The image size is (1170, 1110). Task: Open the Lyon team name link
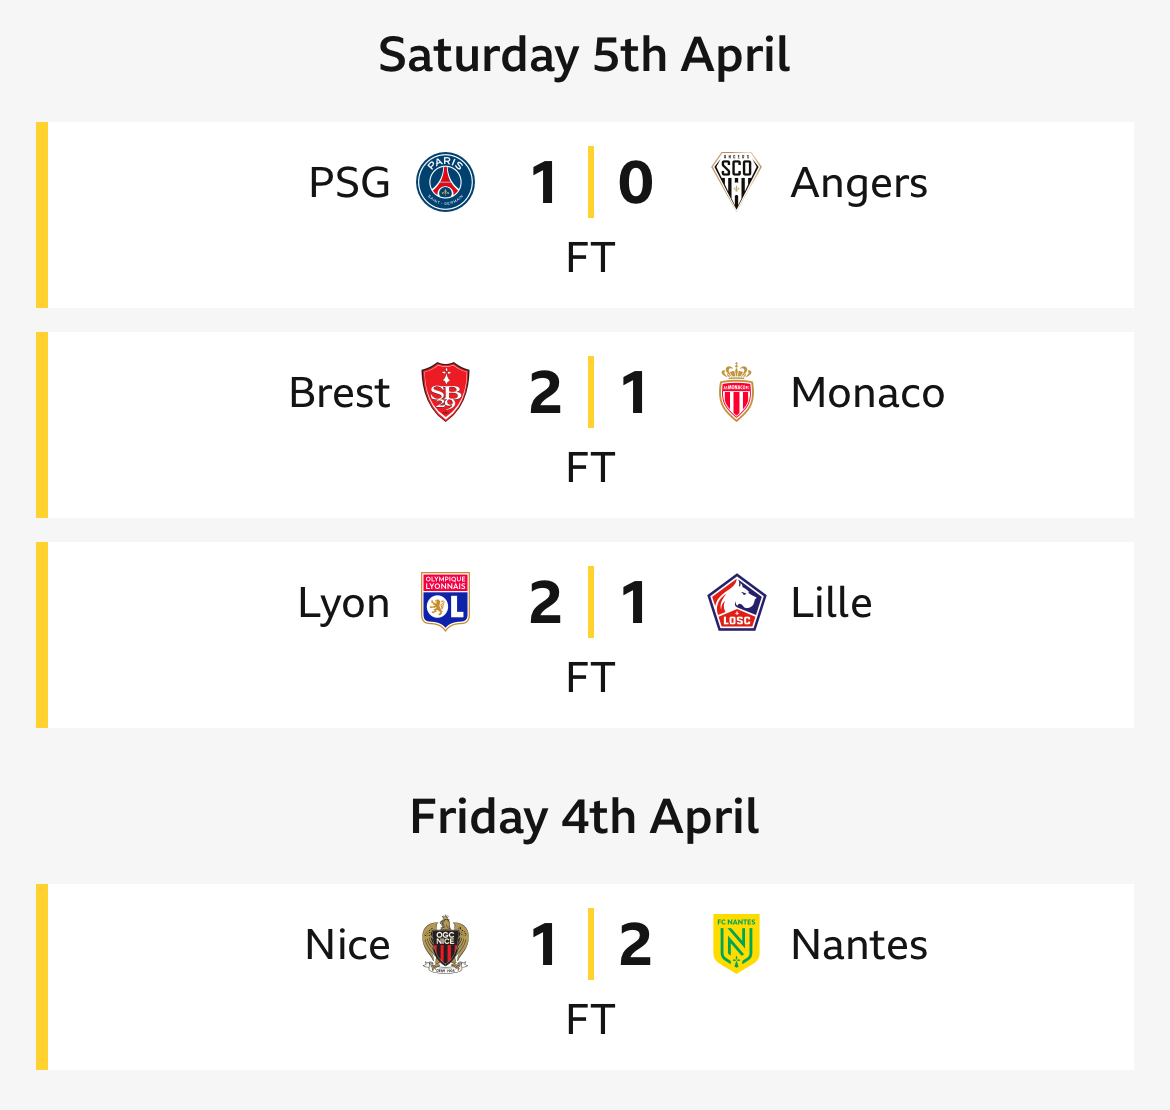[344, 604]
